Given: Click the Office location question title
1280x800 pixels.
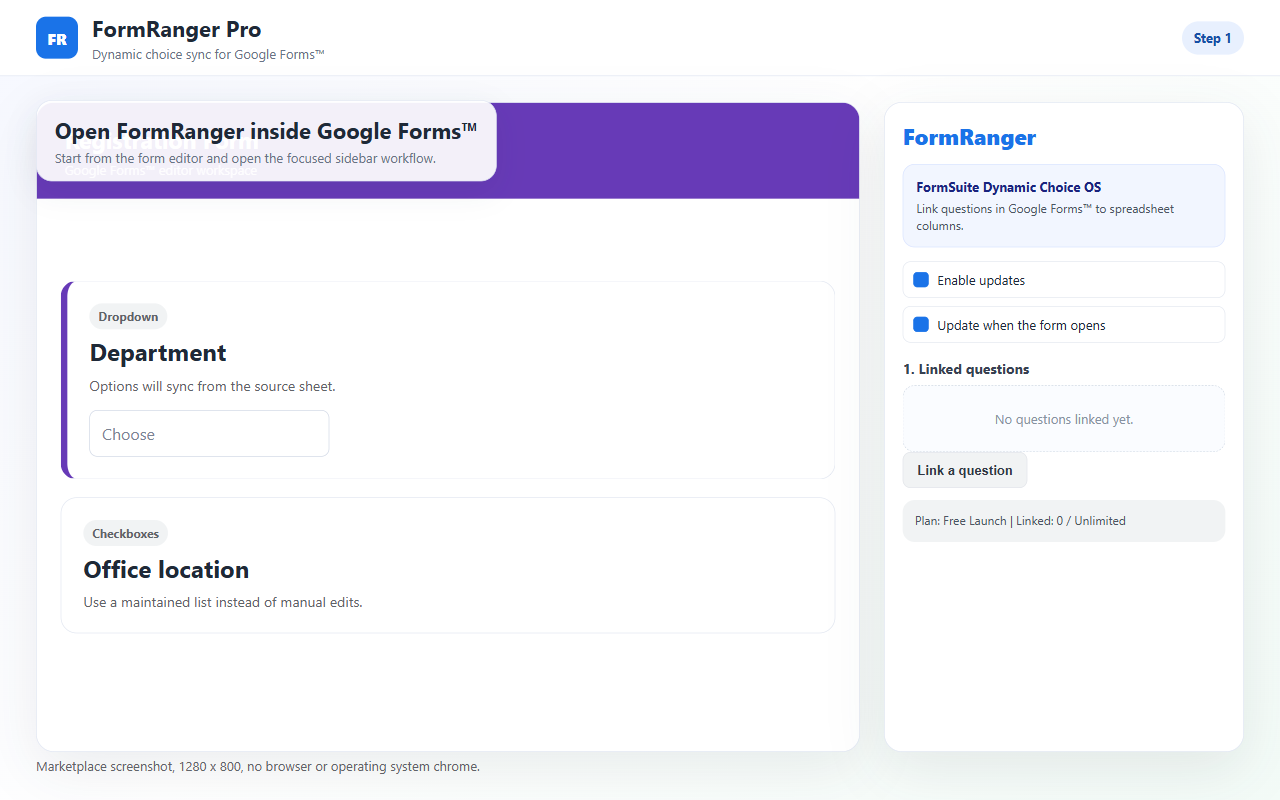Looking at the screenshot, I should pyautogui.click(x=166, y=570).
